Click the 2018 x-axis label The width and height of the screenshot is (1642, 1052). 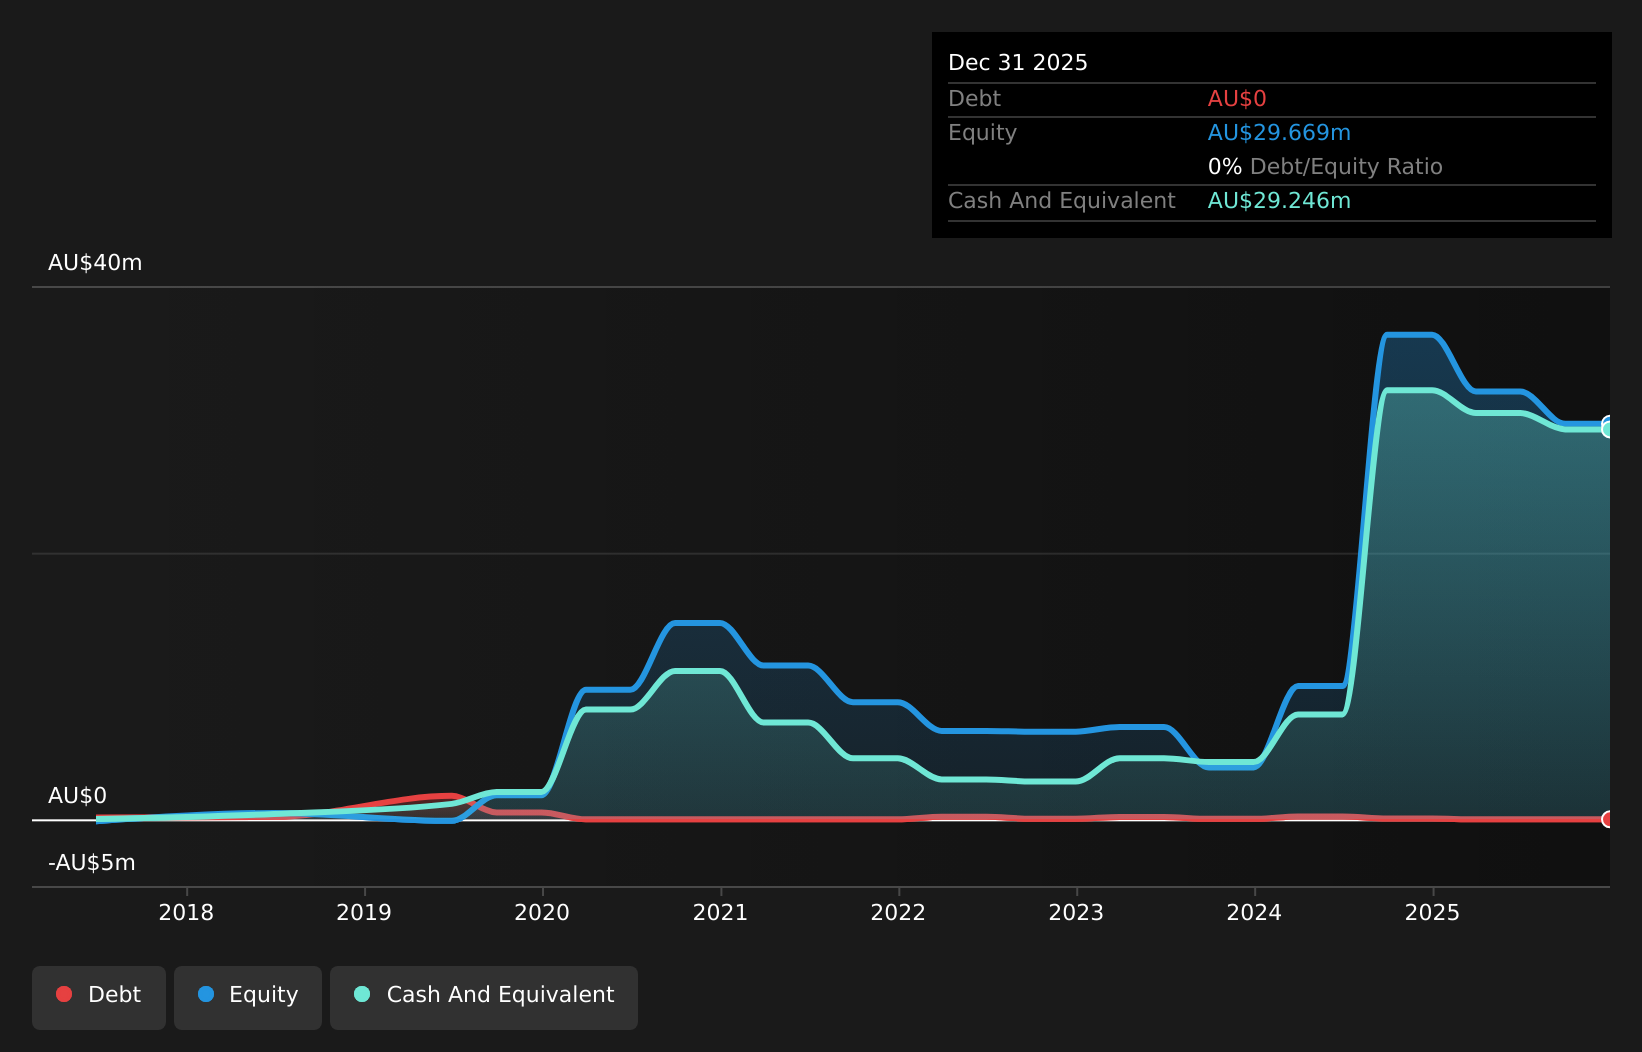click(186, 912)
